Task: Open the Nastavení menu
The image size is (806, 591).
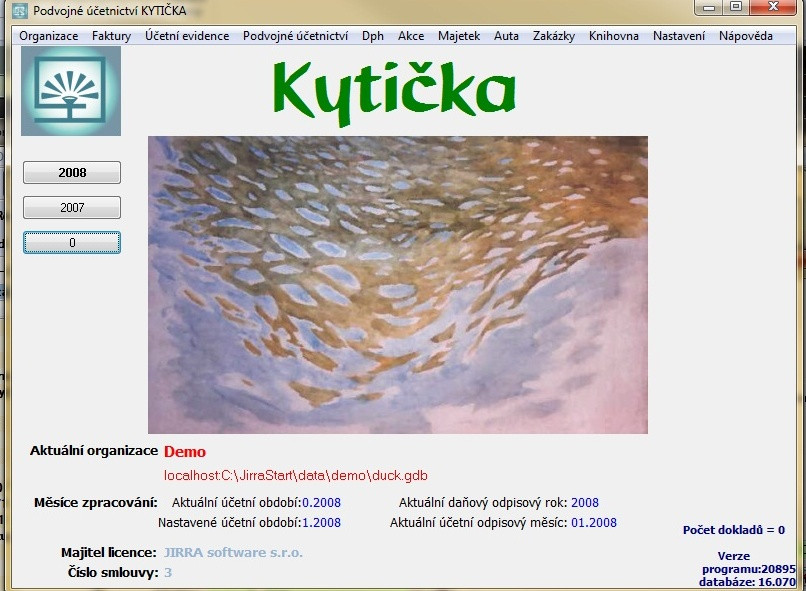Action: click(x=679, y=36)
